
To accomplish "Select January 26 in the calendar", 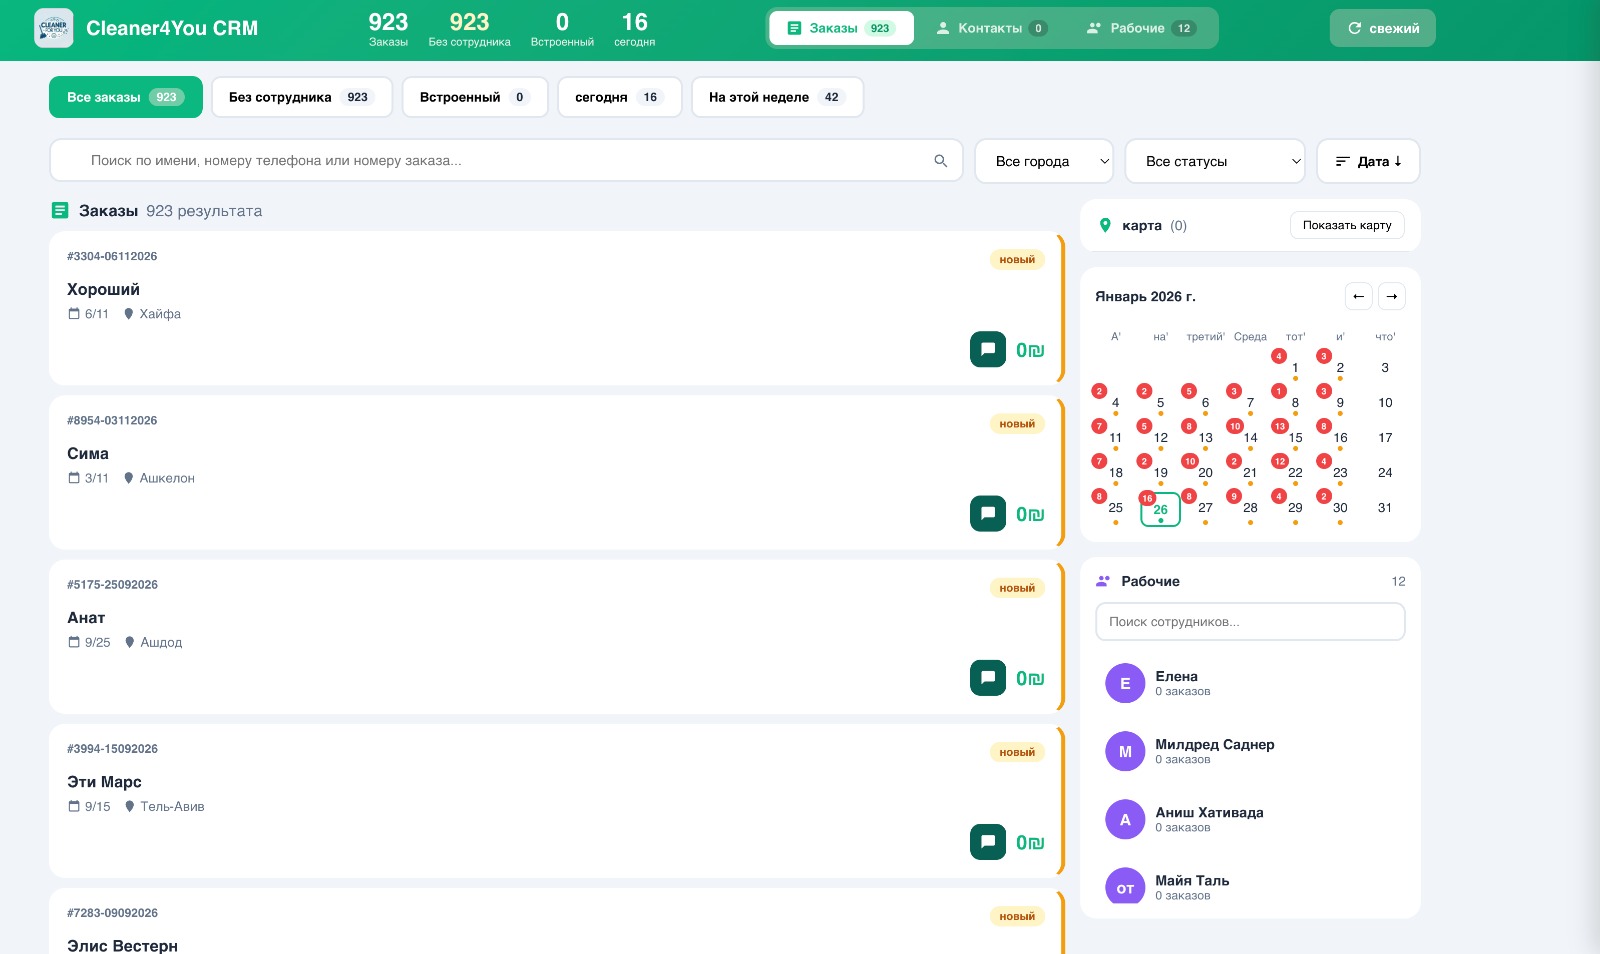I will [1160, 509].
